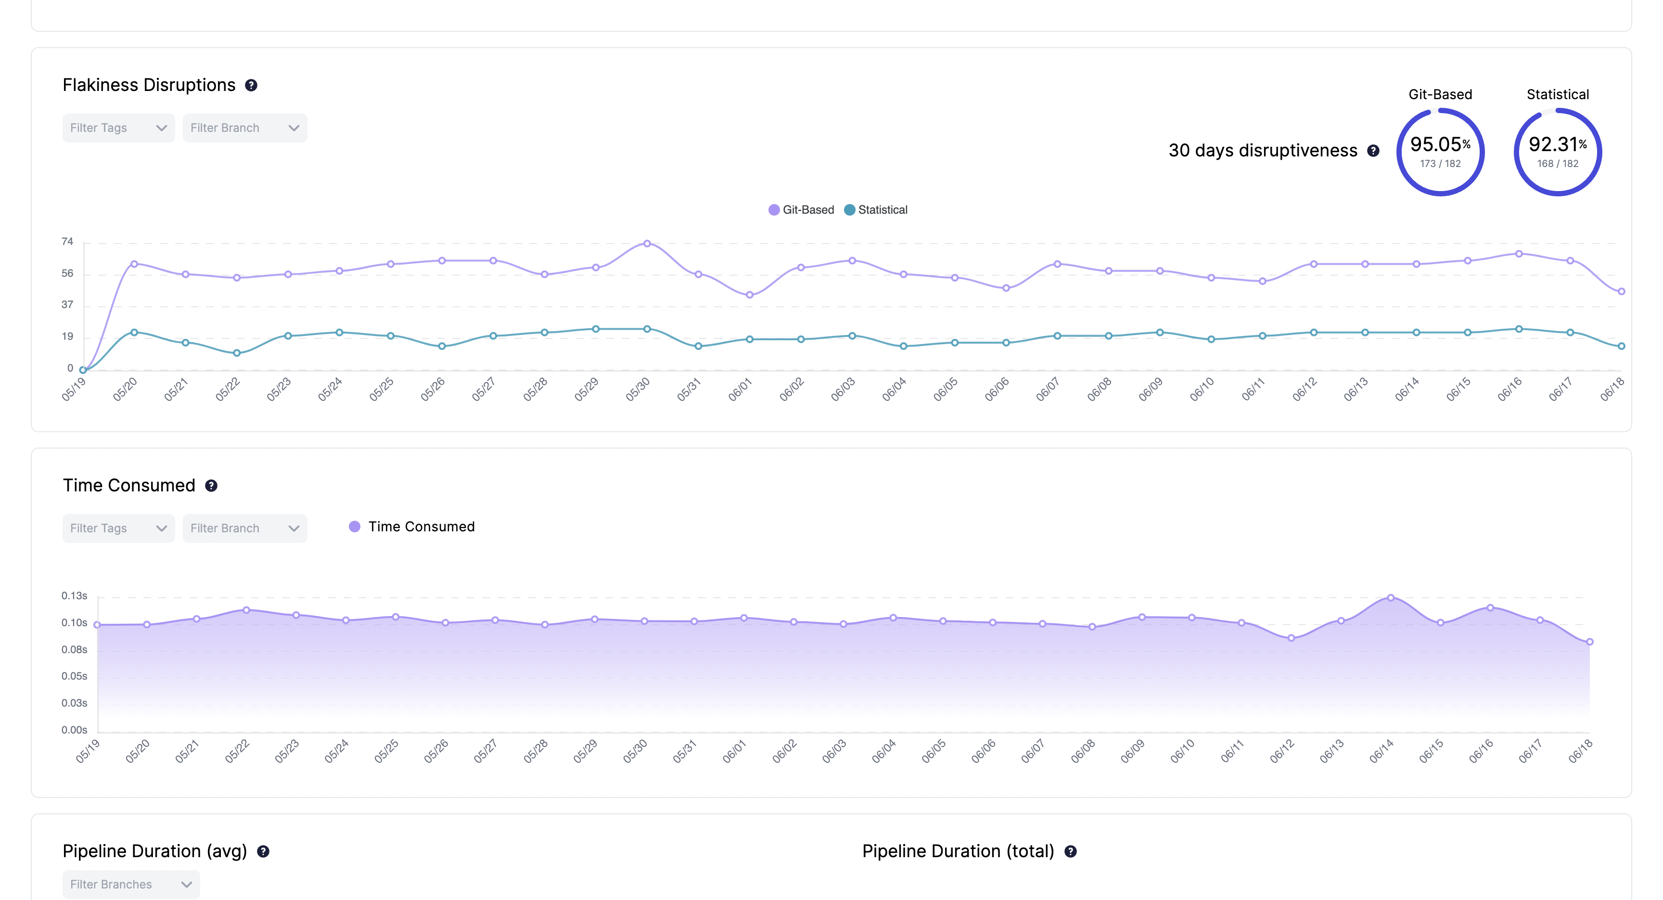
Task: Toggle Time Consumed series legend
Action: click(411, 527)
